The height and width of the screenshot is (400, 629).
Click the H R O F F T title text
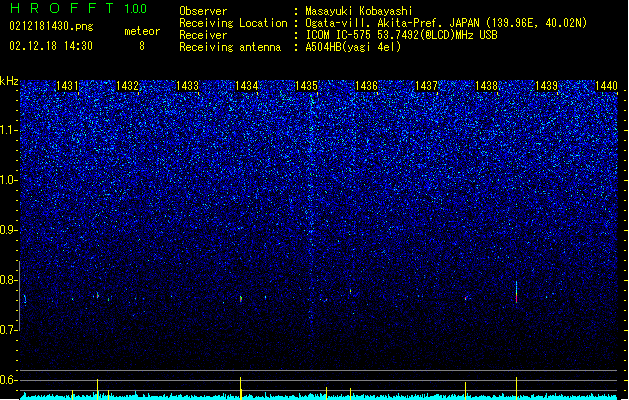pyautogui.click(x=62, y=8)
